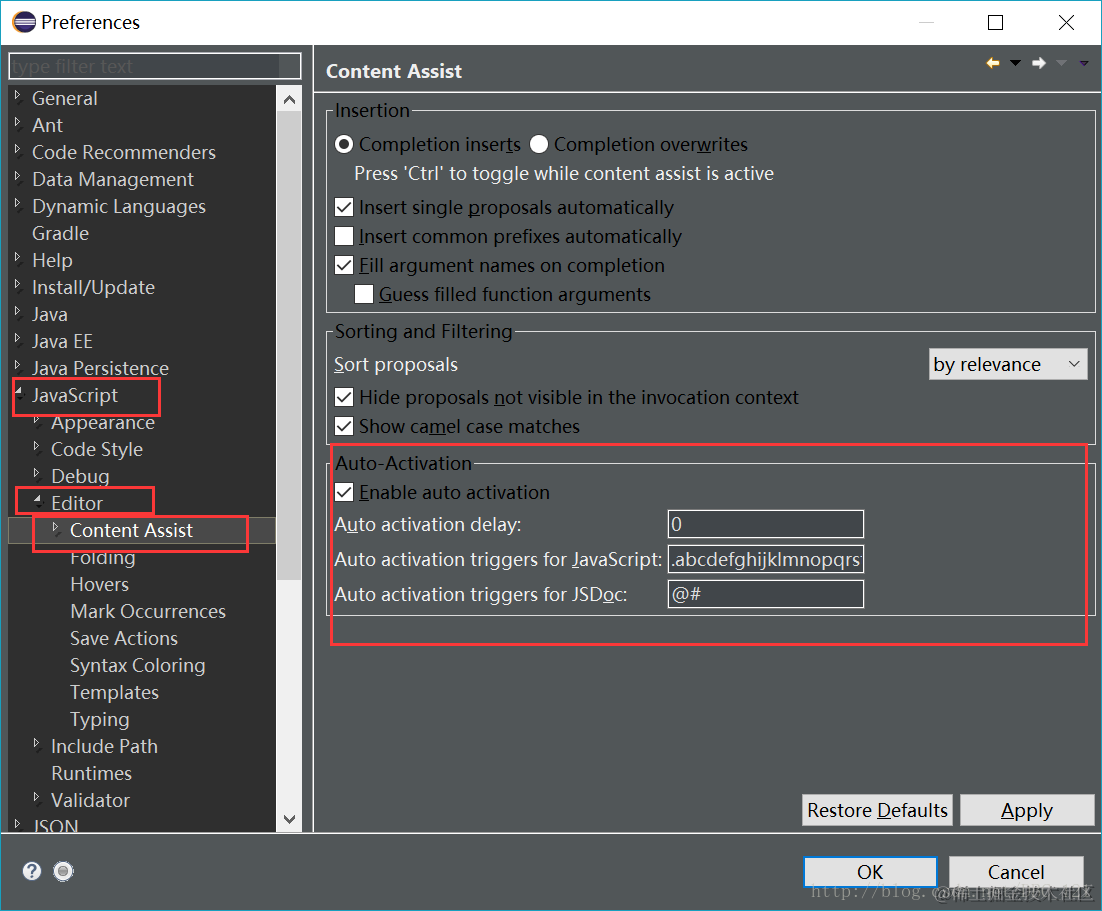The height and width of the screenshot is (911, 1102).
Task: Click the OK button
Action: (x=870, y=872)
